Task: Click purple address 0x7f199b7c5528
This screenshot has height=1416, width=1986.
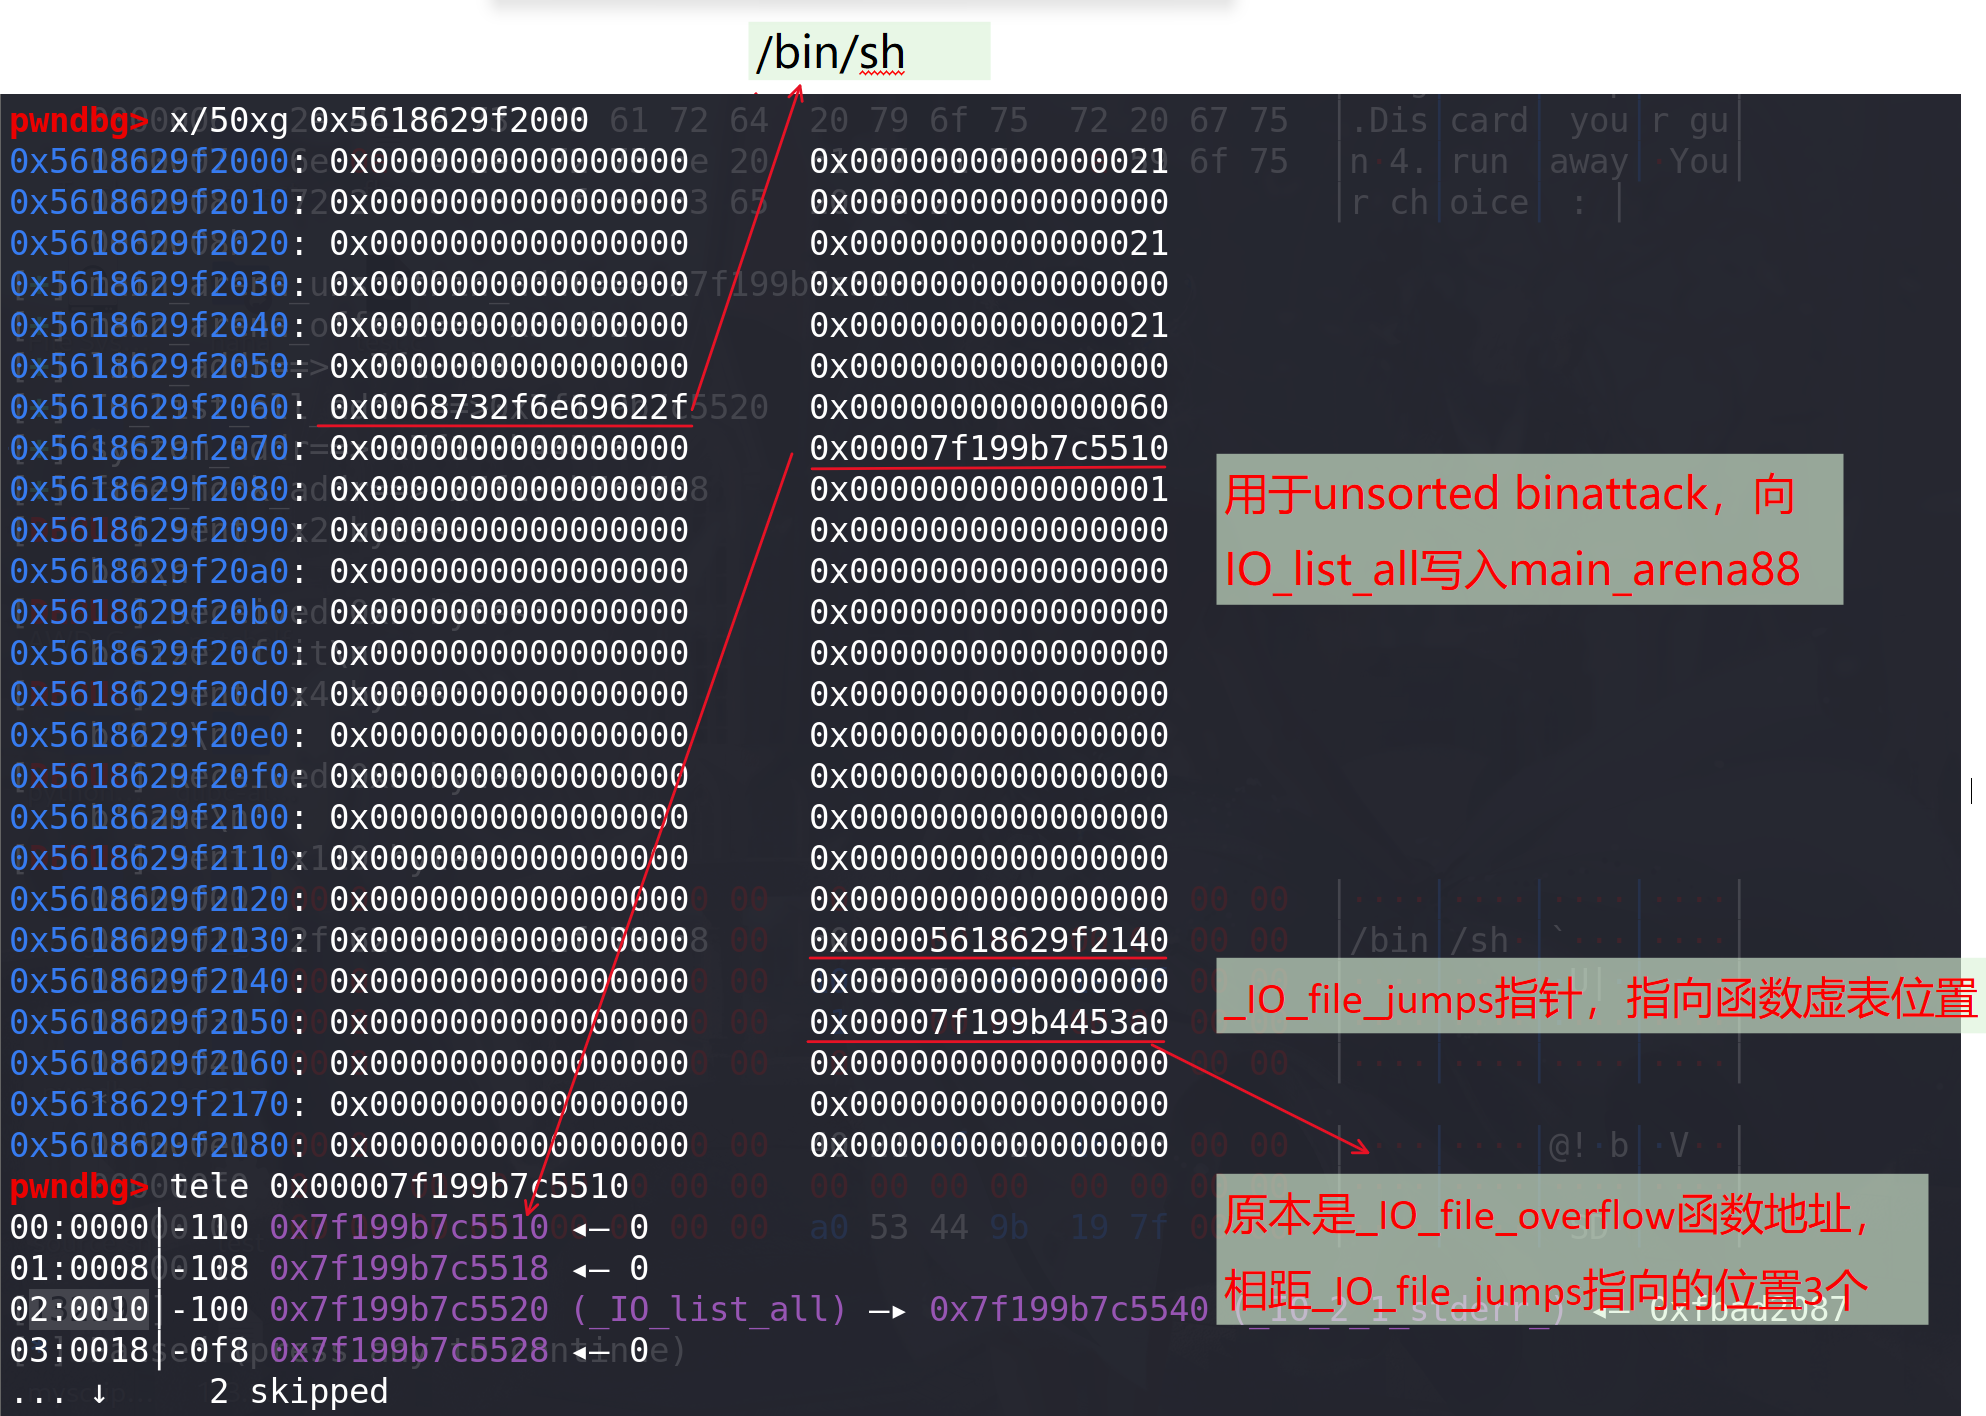Action: coord(409,1350)
